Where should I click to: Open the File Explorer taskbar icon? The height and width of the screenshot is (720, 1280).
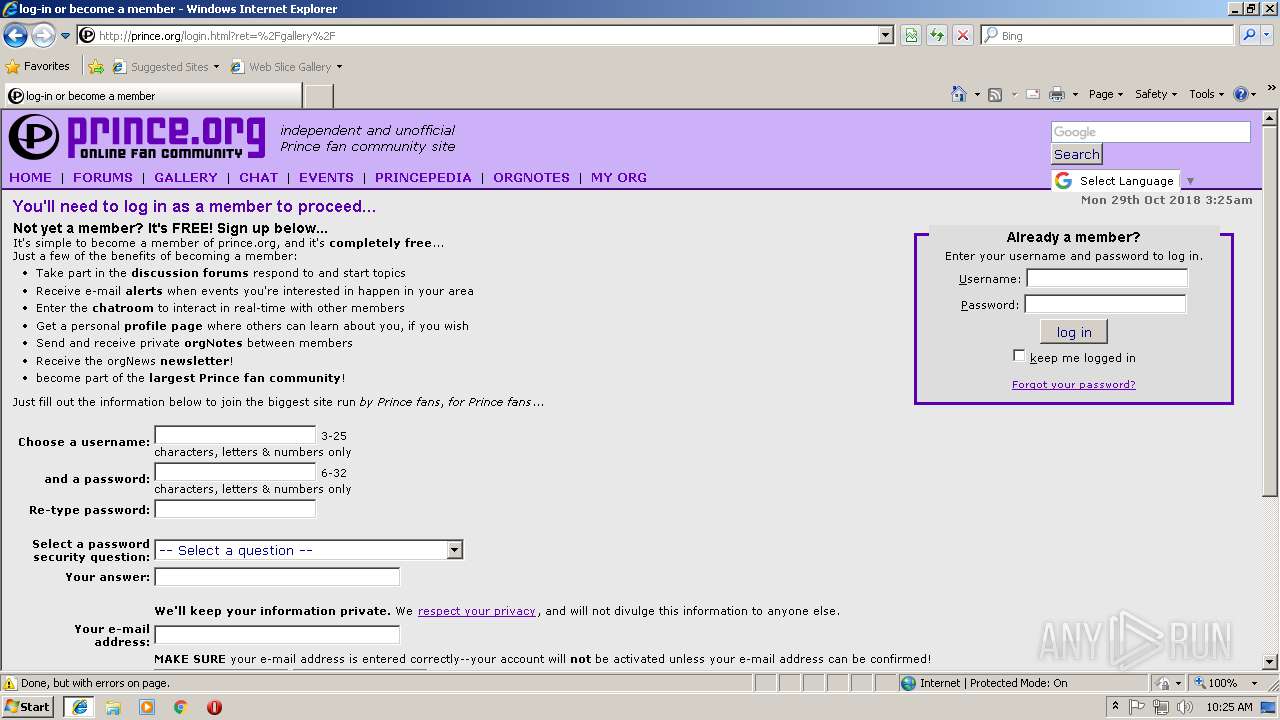pyautogui.click(x=113, y=706)
